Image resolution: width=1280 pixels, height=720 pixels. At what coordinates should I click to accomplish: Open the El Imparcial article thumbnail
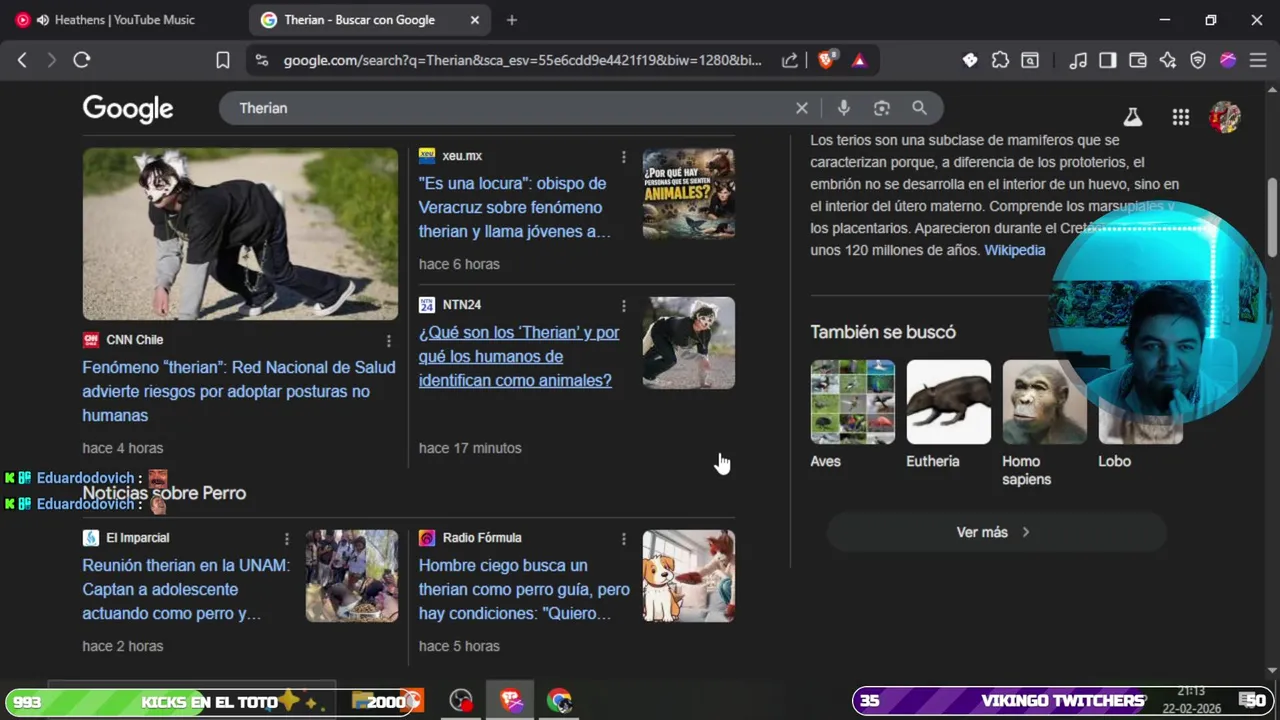(351, 576)
